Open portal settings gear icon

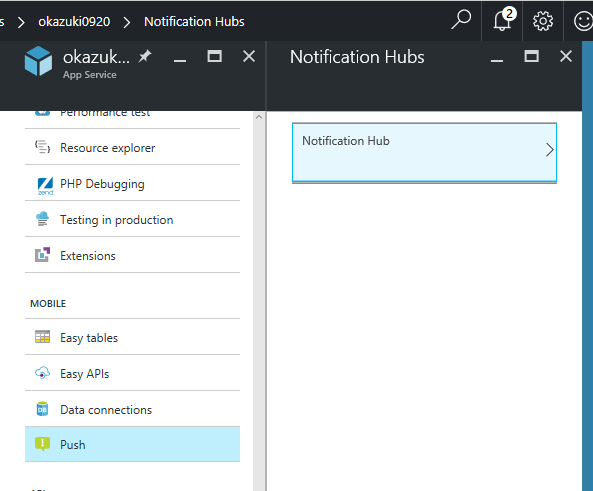coord(543,21)
